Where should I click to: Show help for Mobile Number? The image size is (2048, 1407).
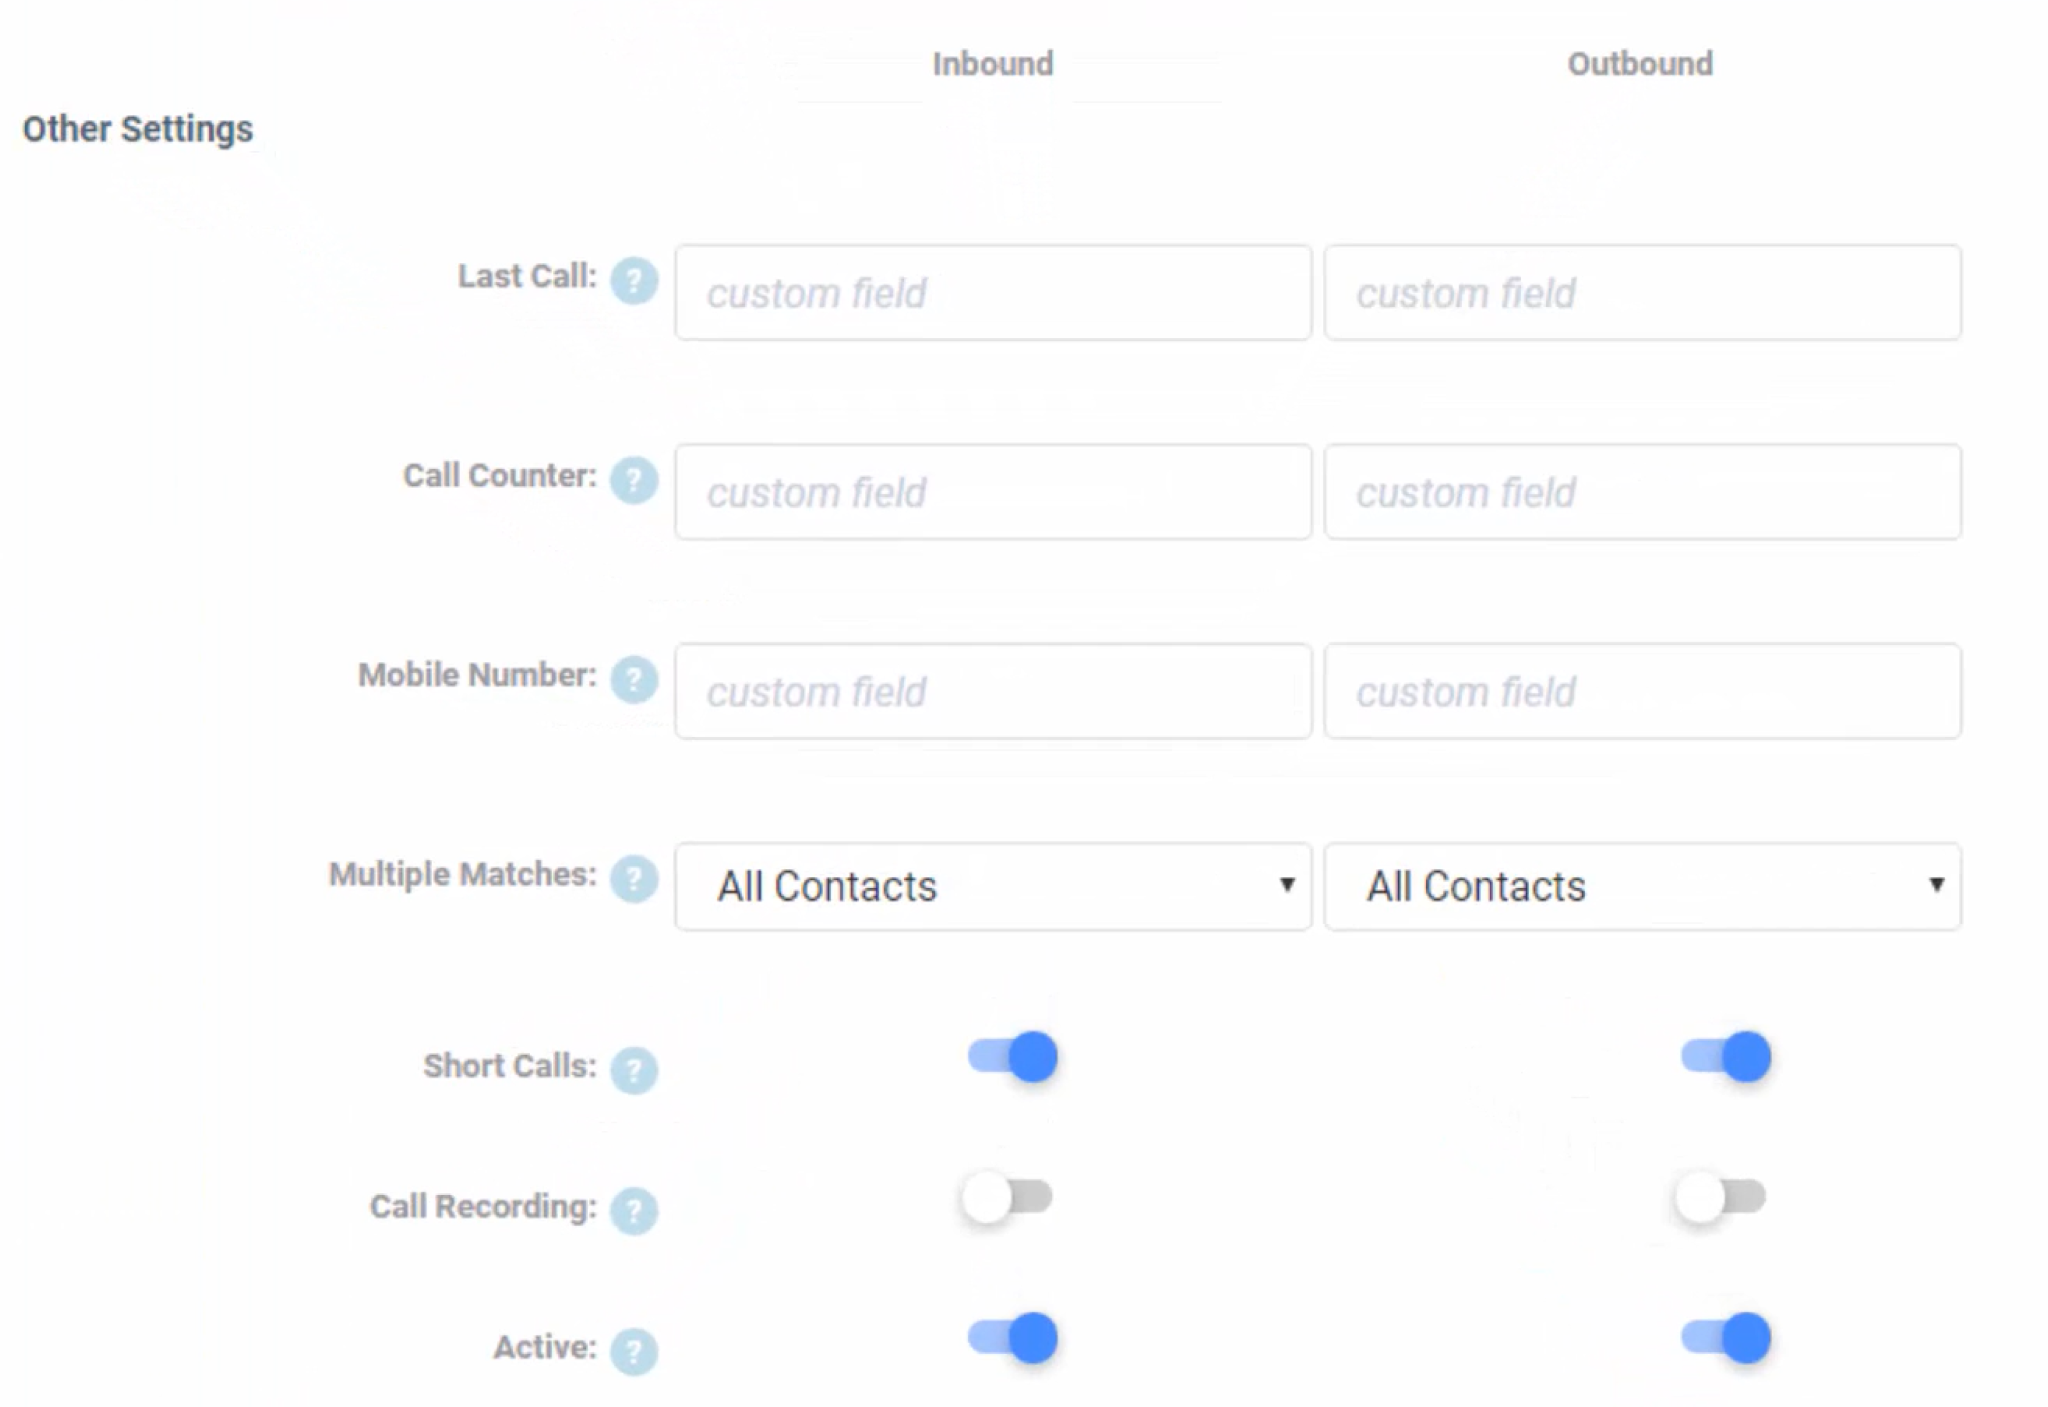pyautogui.click(x=634, y=680)
